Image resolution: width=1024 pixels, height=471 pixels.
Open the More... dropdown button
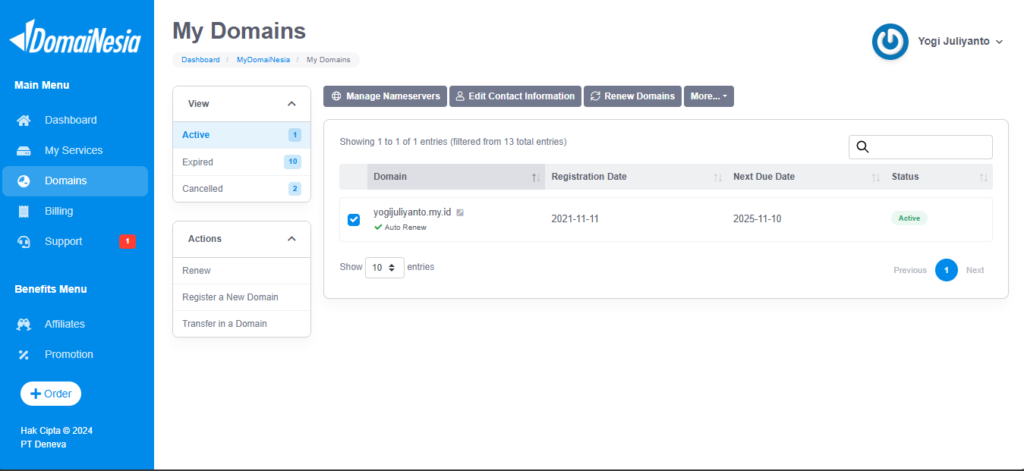708,96
